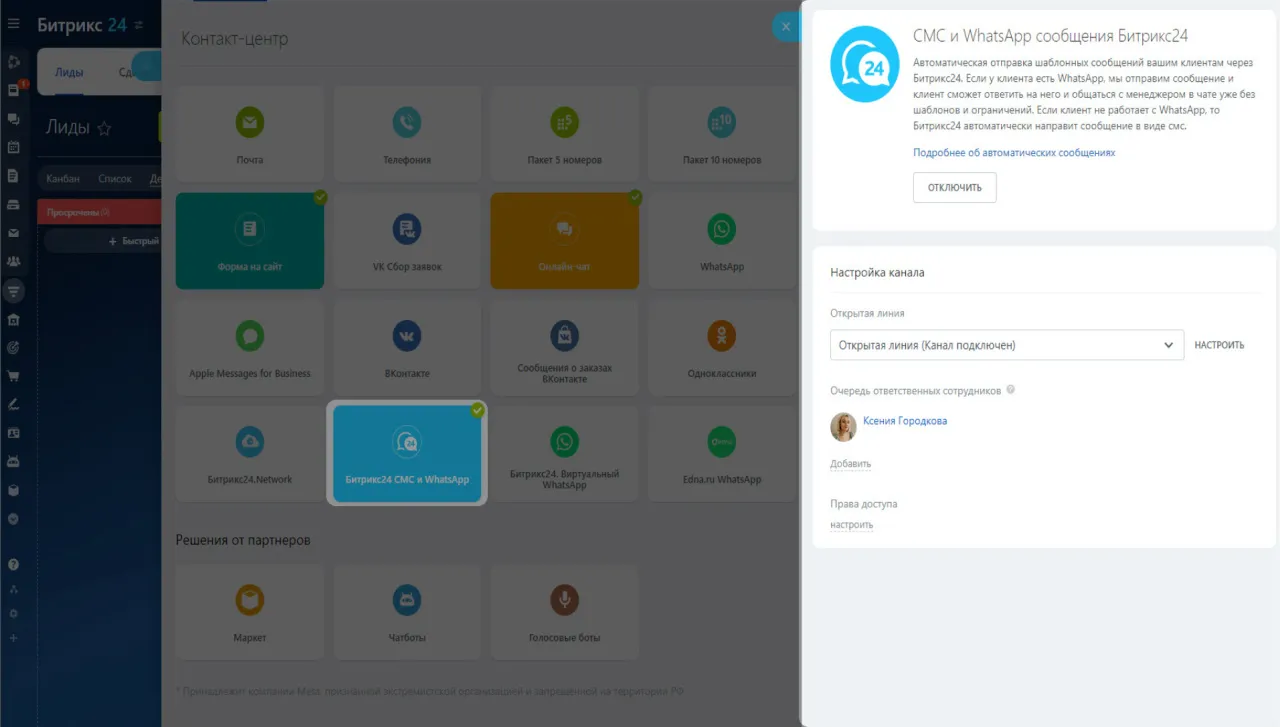The width and height of the screenshot is (1280, 727).
Task: Open the chat icon in left sidebar
Action: [x=13, y=119]
